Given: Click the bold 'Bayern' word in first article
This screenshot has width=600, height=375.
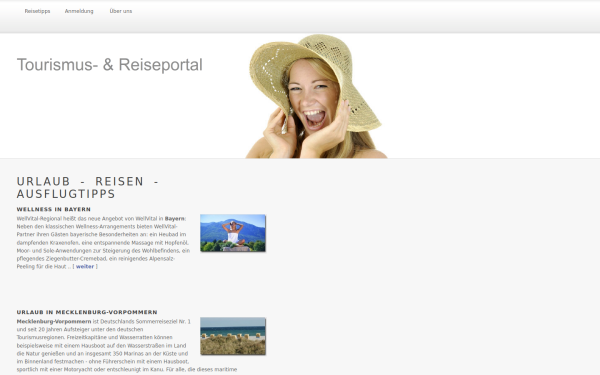Looking at the screenshot, I should coord(175,218).
